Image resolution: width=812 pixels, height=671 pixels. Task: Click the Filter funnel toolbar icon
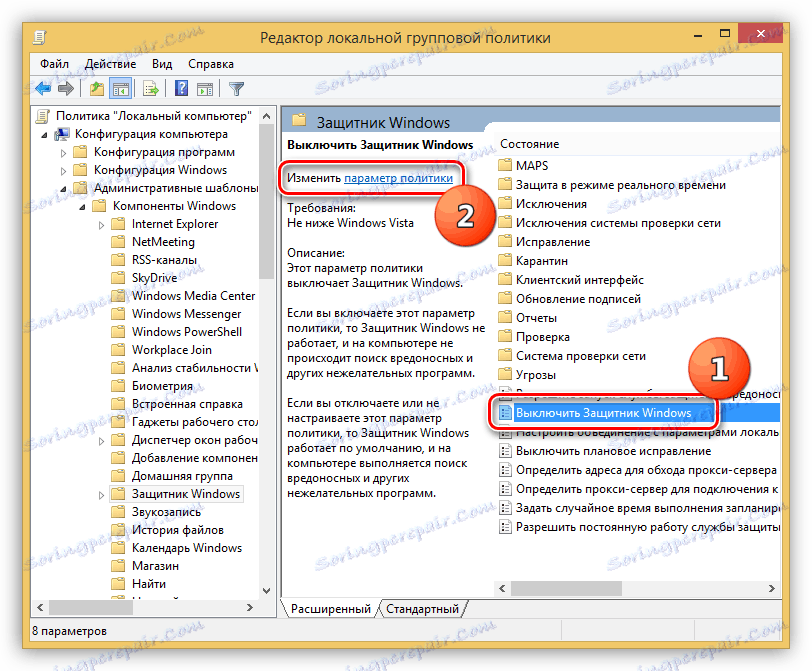coord(237,89)
